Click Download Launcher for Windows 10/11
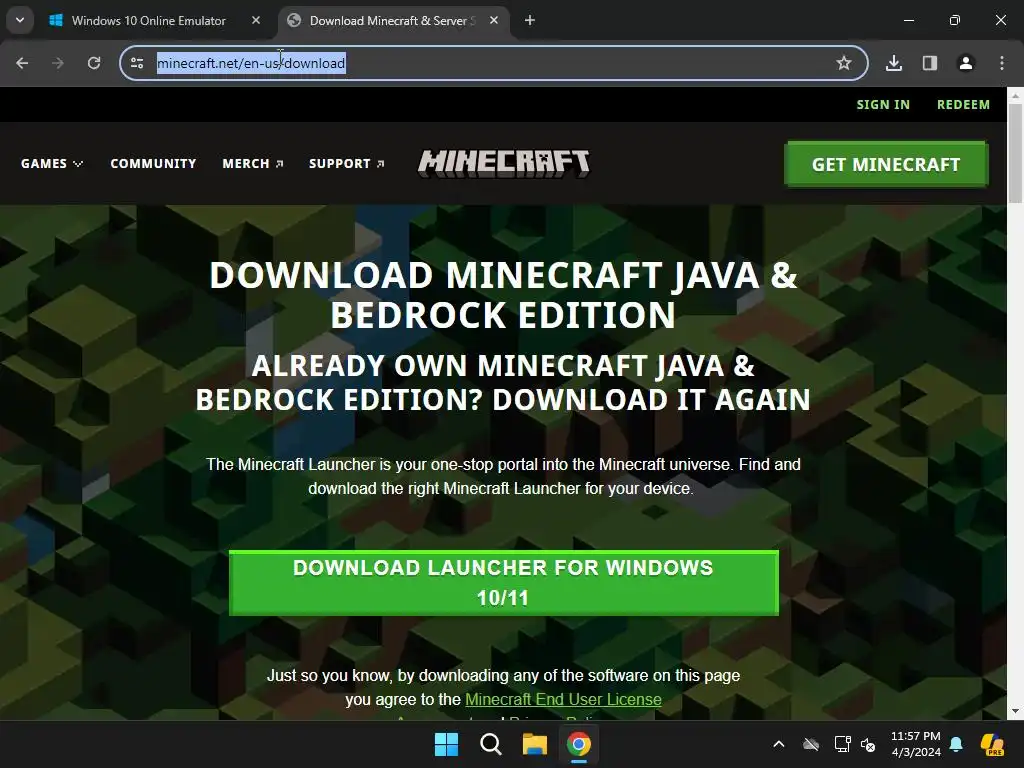 pyautogui.click(x=504, y=583)
